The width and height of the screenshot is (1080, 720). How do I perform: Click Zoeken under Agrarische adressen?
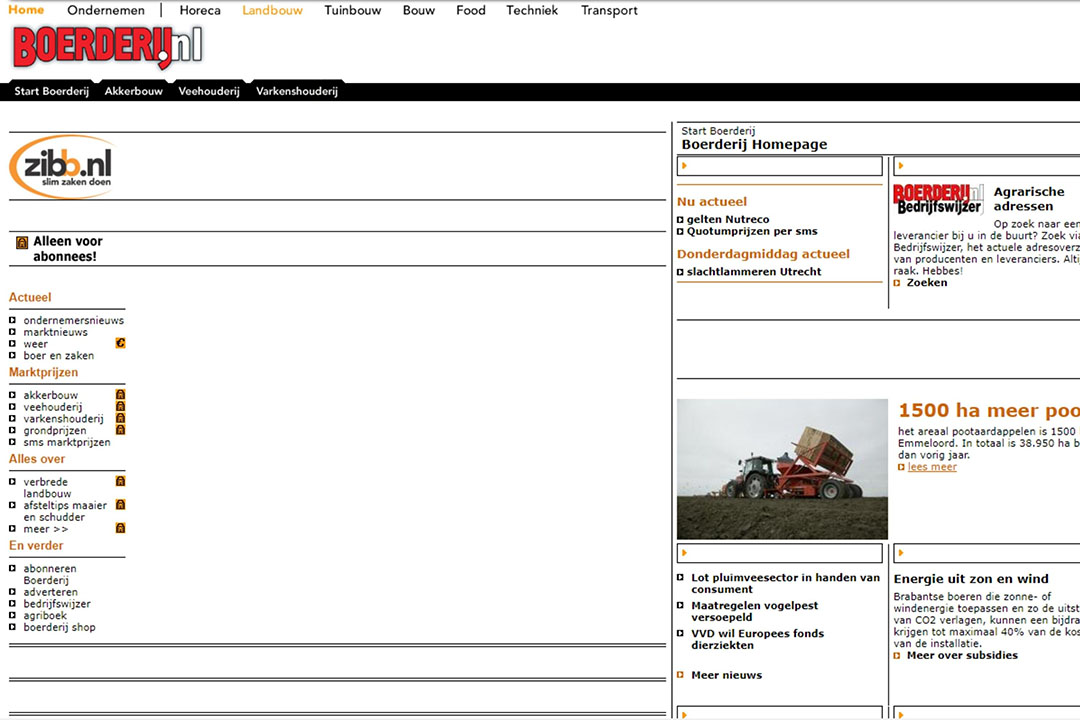click(926, 282)
